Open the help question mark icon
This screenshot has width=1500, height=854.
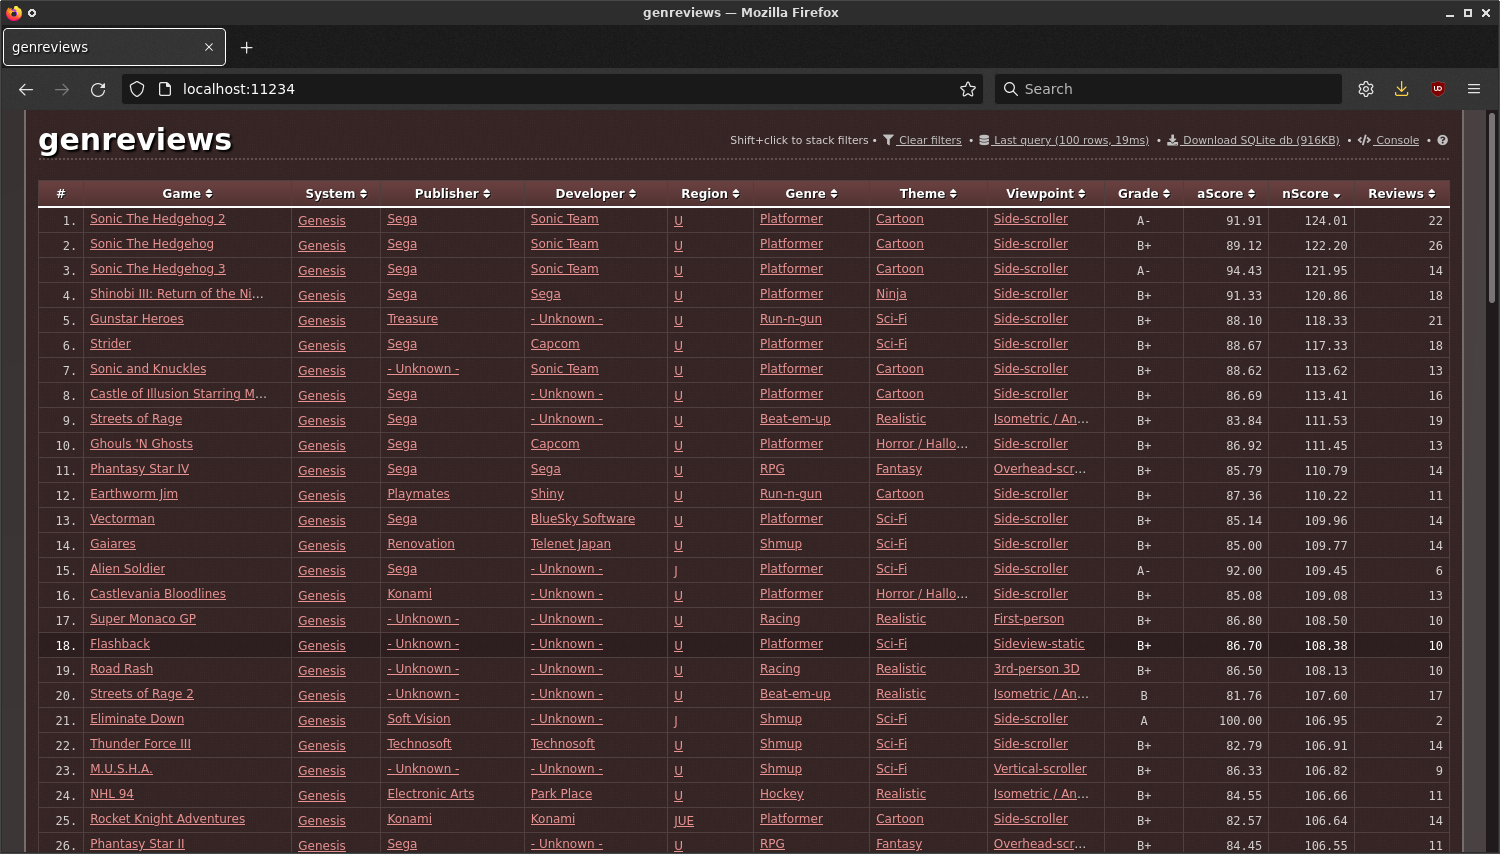[1443, 140]
